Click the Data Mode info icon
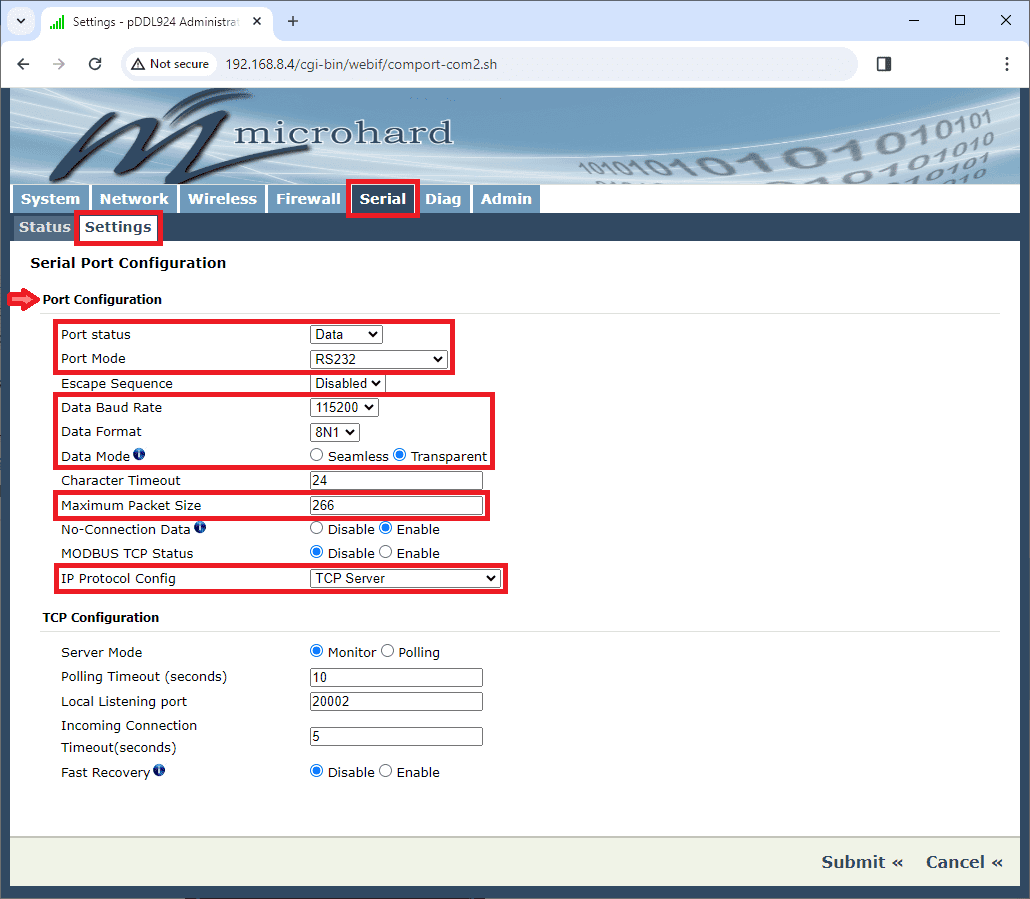This screenshot has width=1030, height=899. click(x=139, y=455)
